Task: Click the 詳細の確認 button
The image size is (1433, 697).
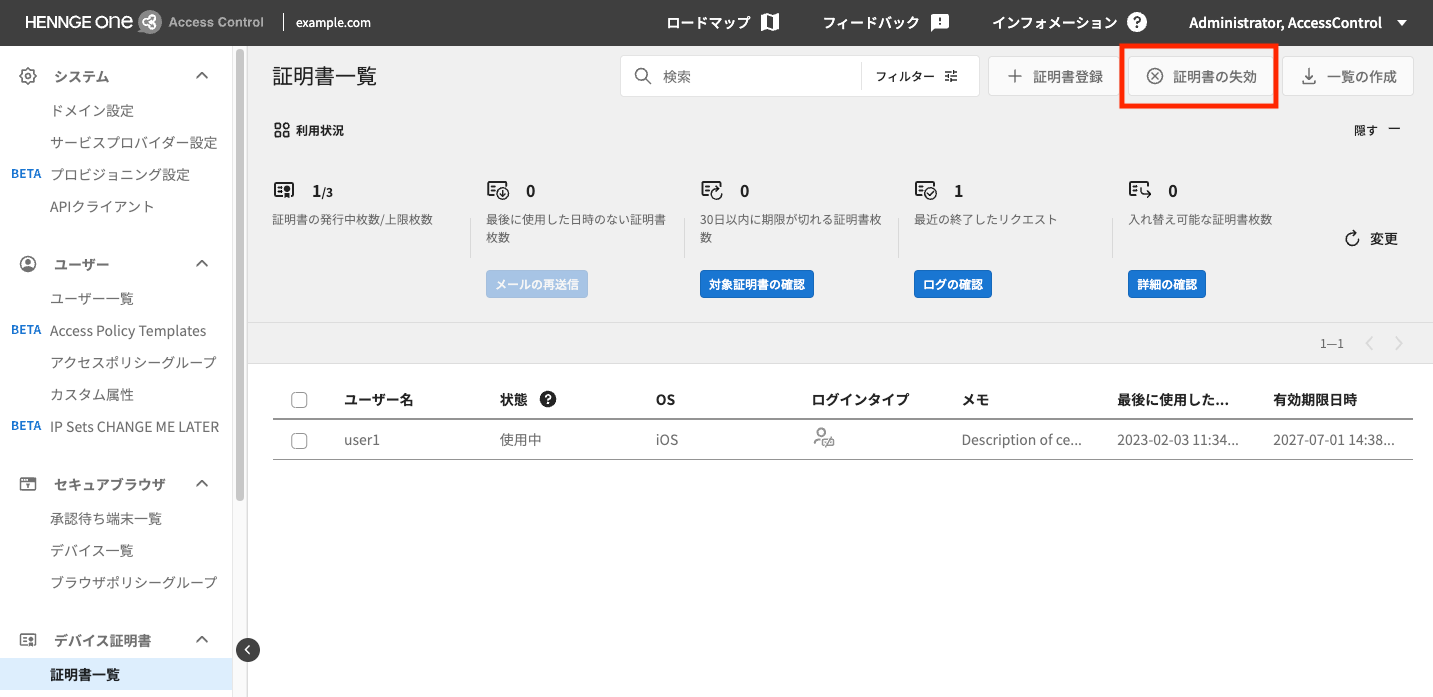Action: (1166, 285)
